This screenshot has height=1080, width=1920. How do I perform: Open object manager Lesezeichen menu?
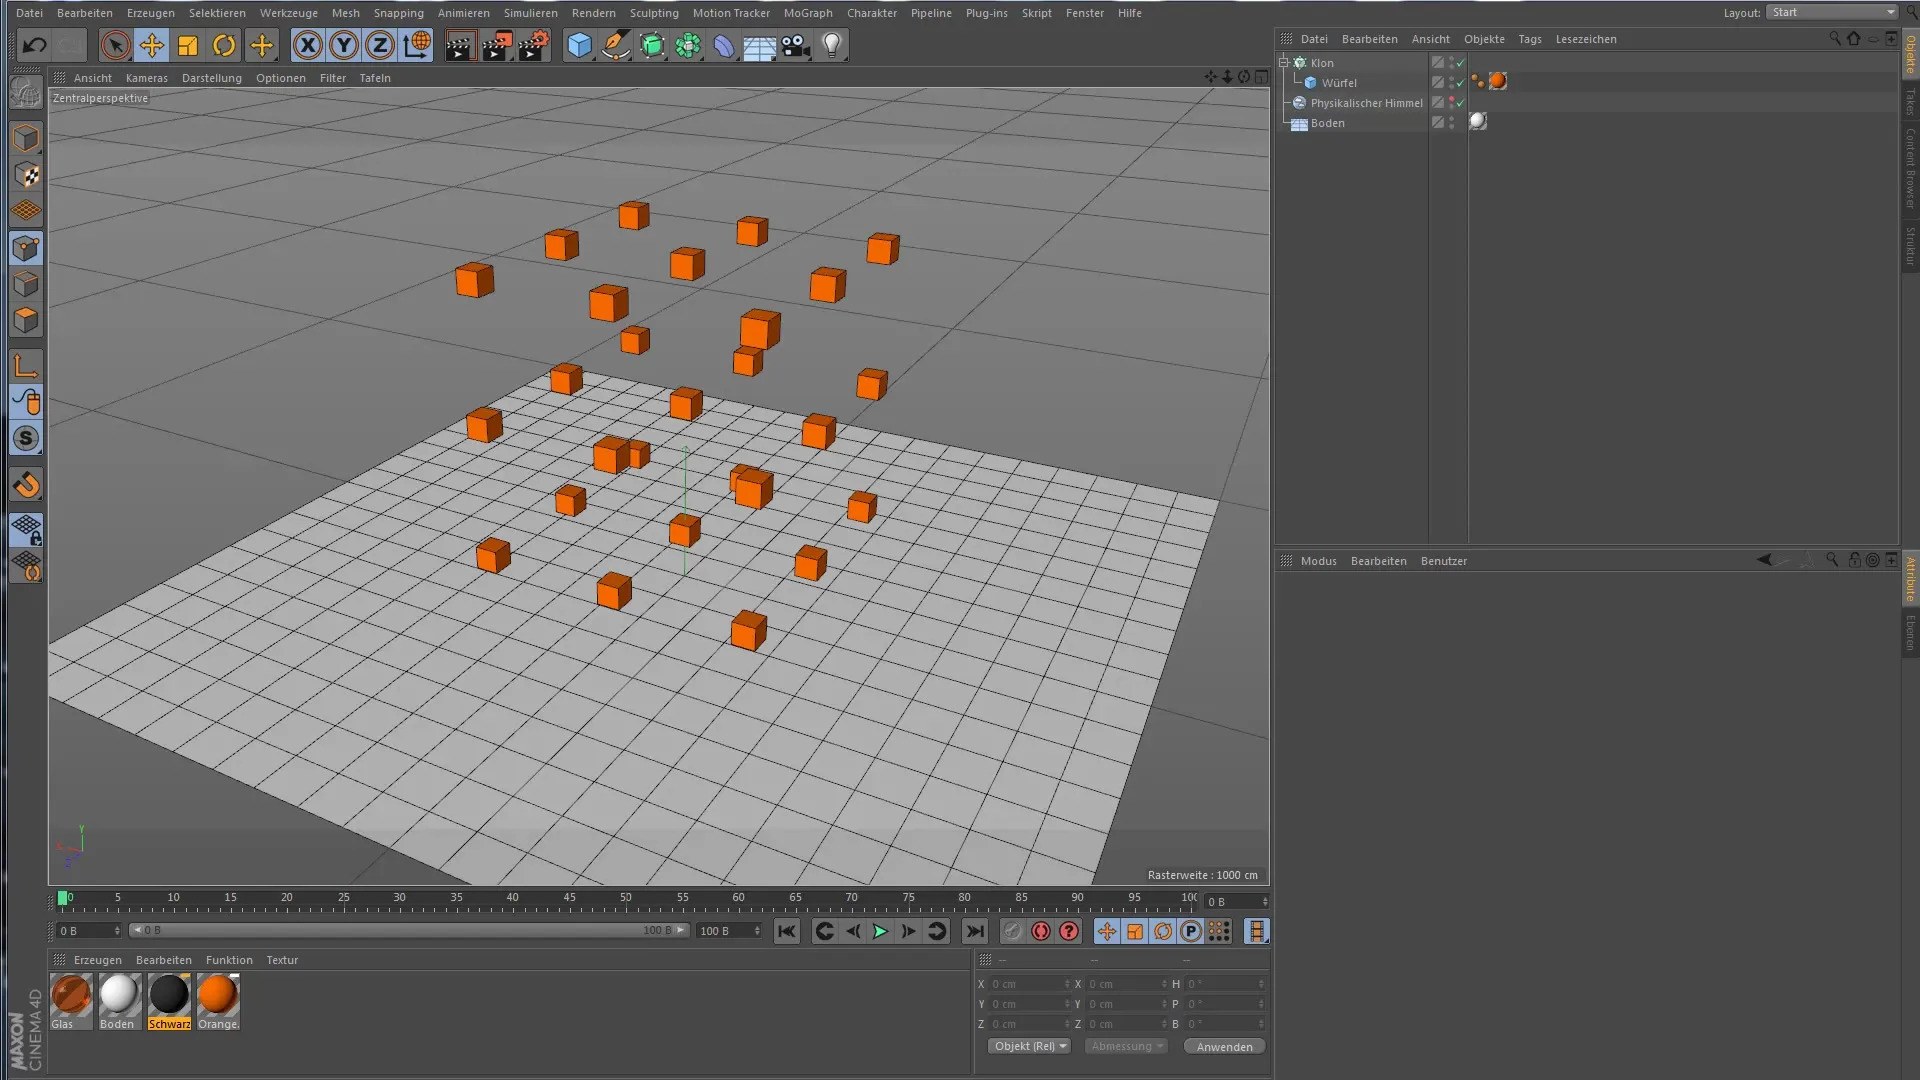(1585, 39)
